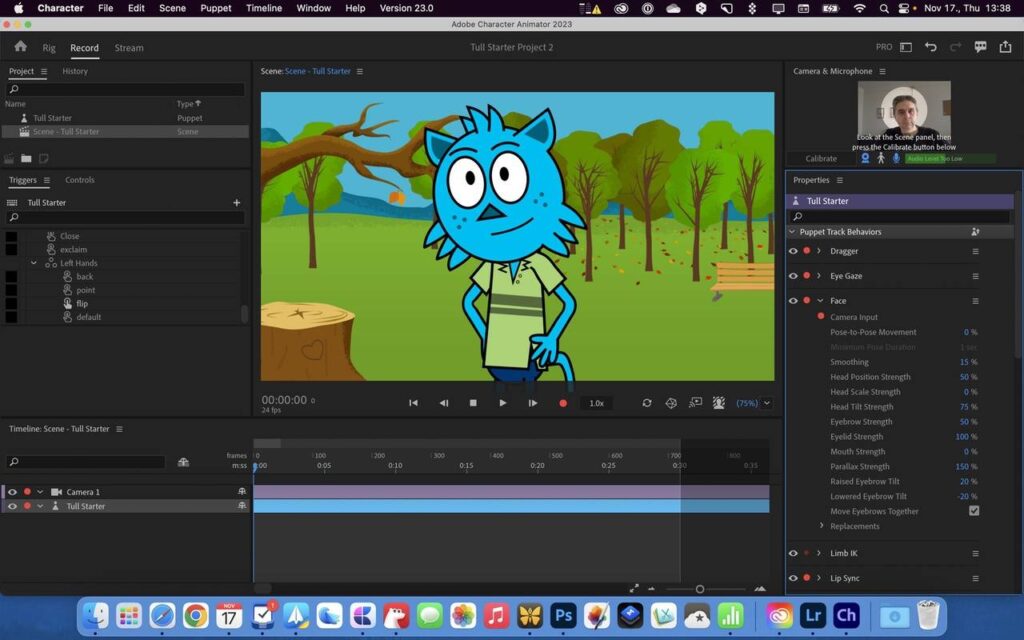Expand the Dragger behavior
The image size is (1024, 640).
pos(819,251)
